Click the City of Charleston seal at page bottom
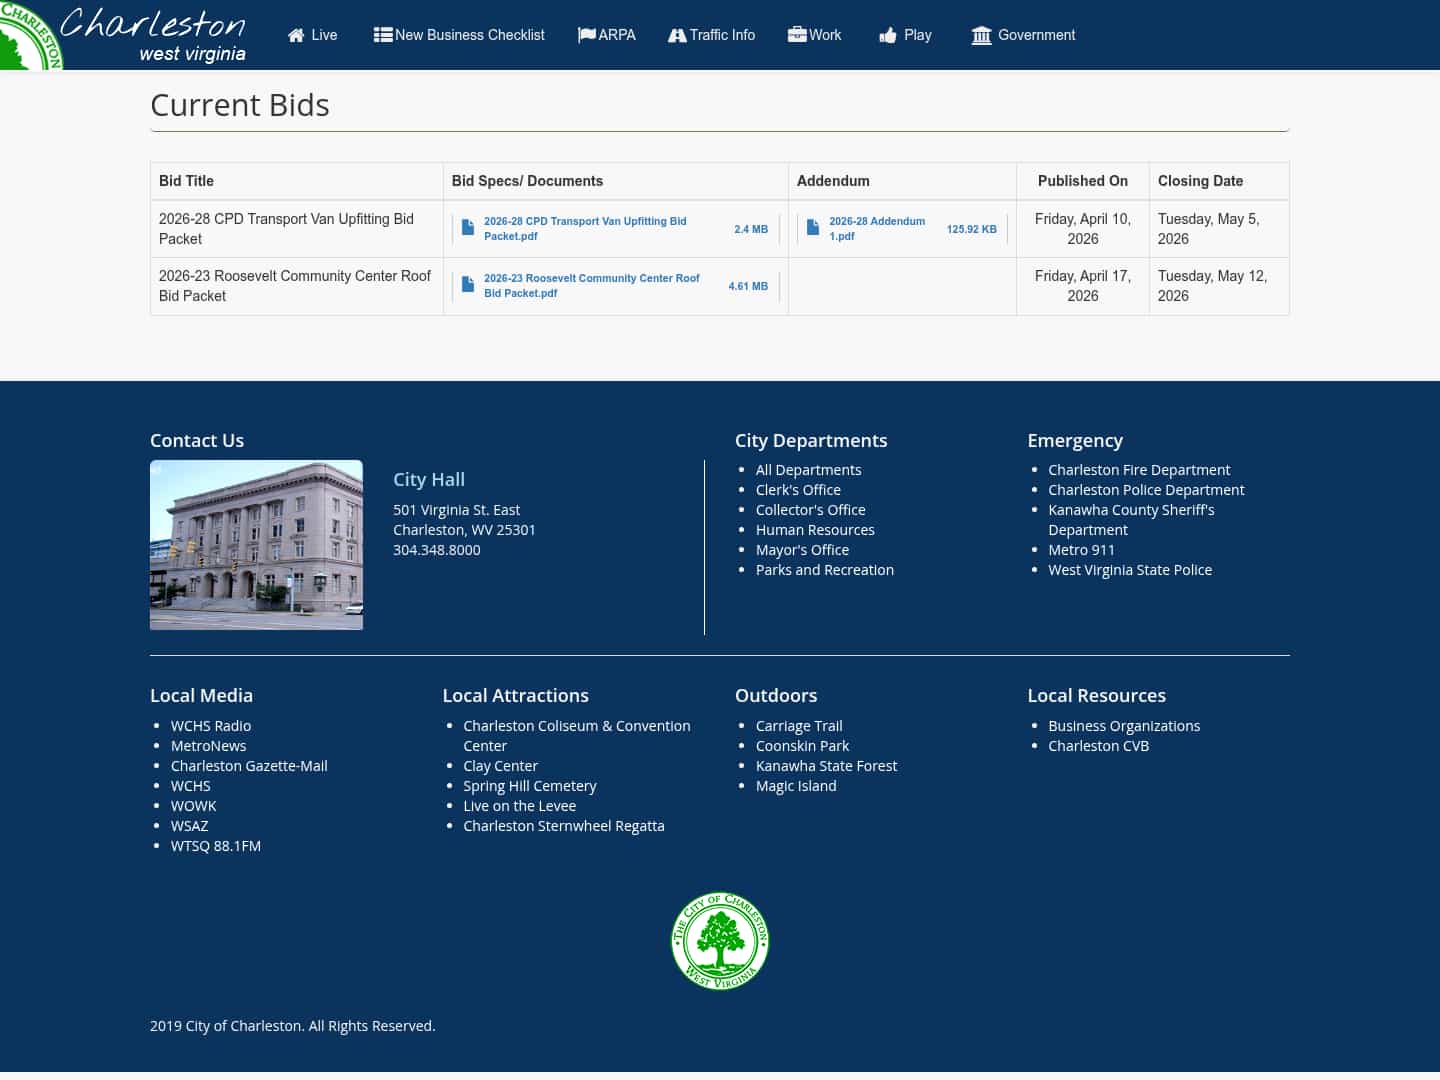This screenshot has height=1080, width=1440. point(719,940)
